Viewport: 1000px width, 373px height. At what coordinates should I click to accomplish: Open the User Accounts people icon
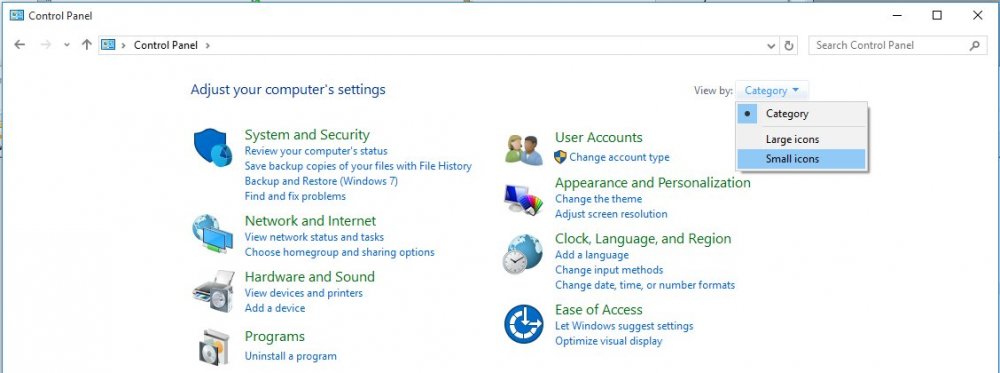pyautogui.click(x=524, y=150)
